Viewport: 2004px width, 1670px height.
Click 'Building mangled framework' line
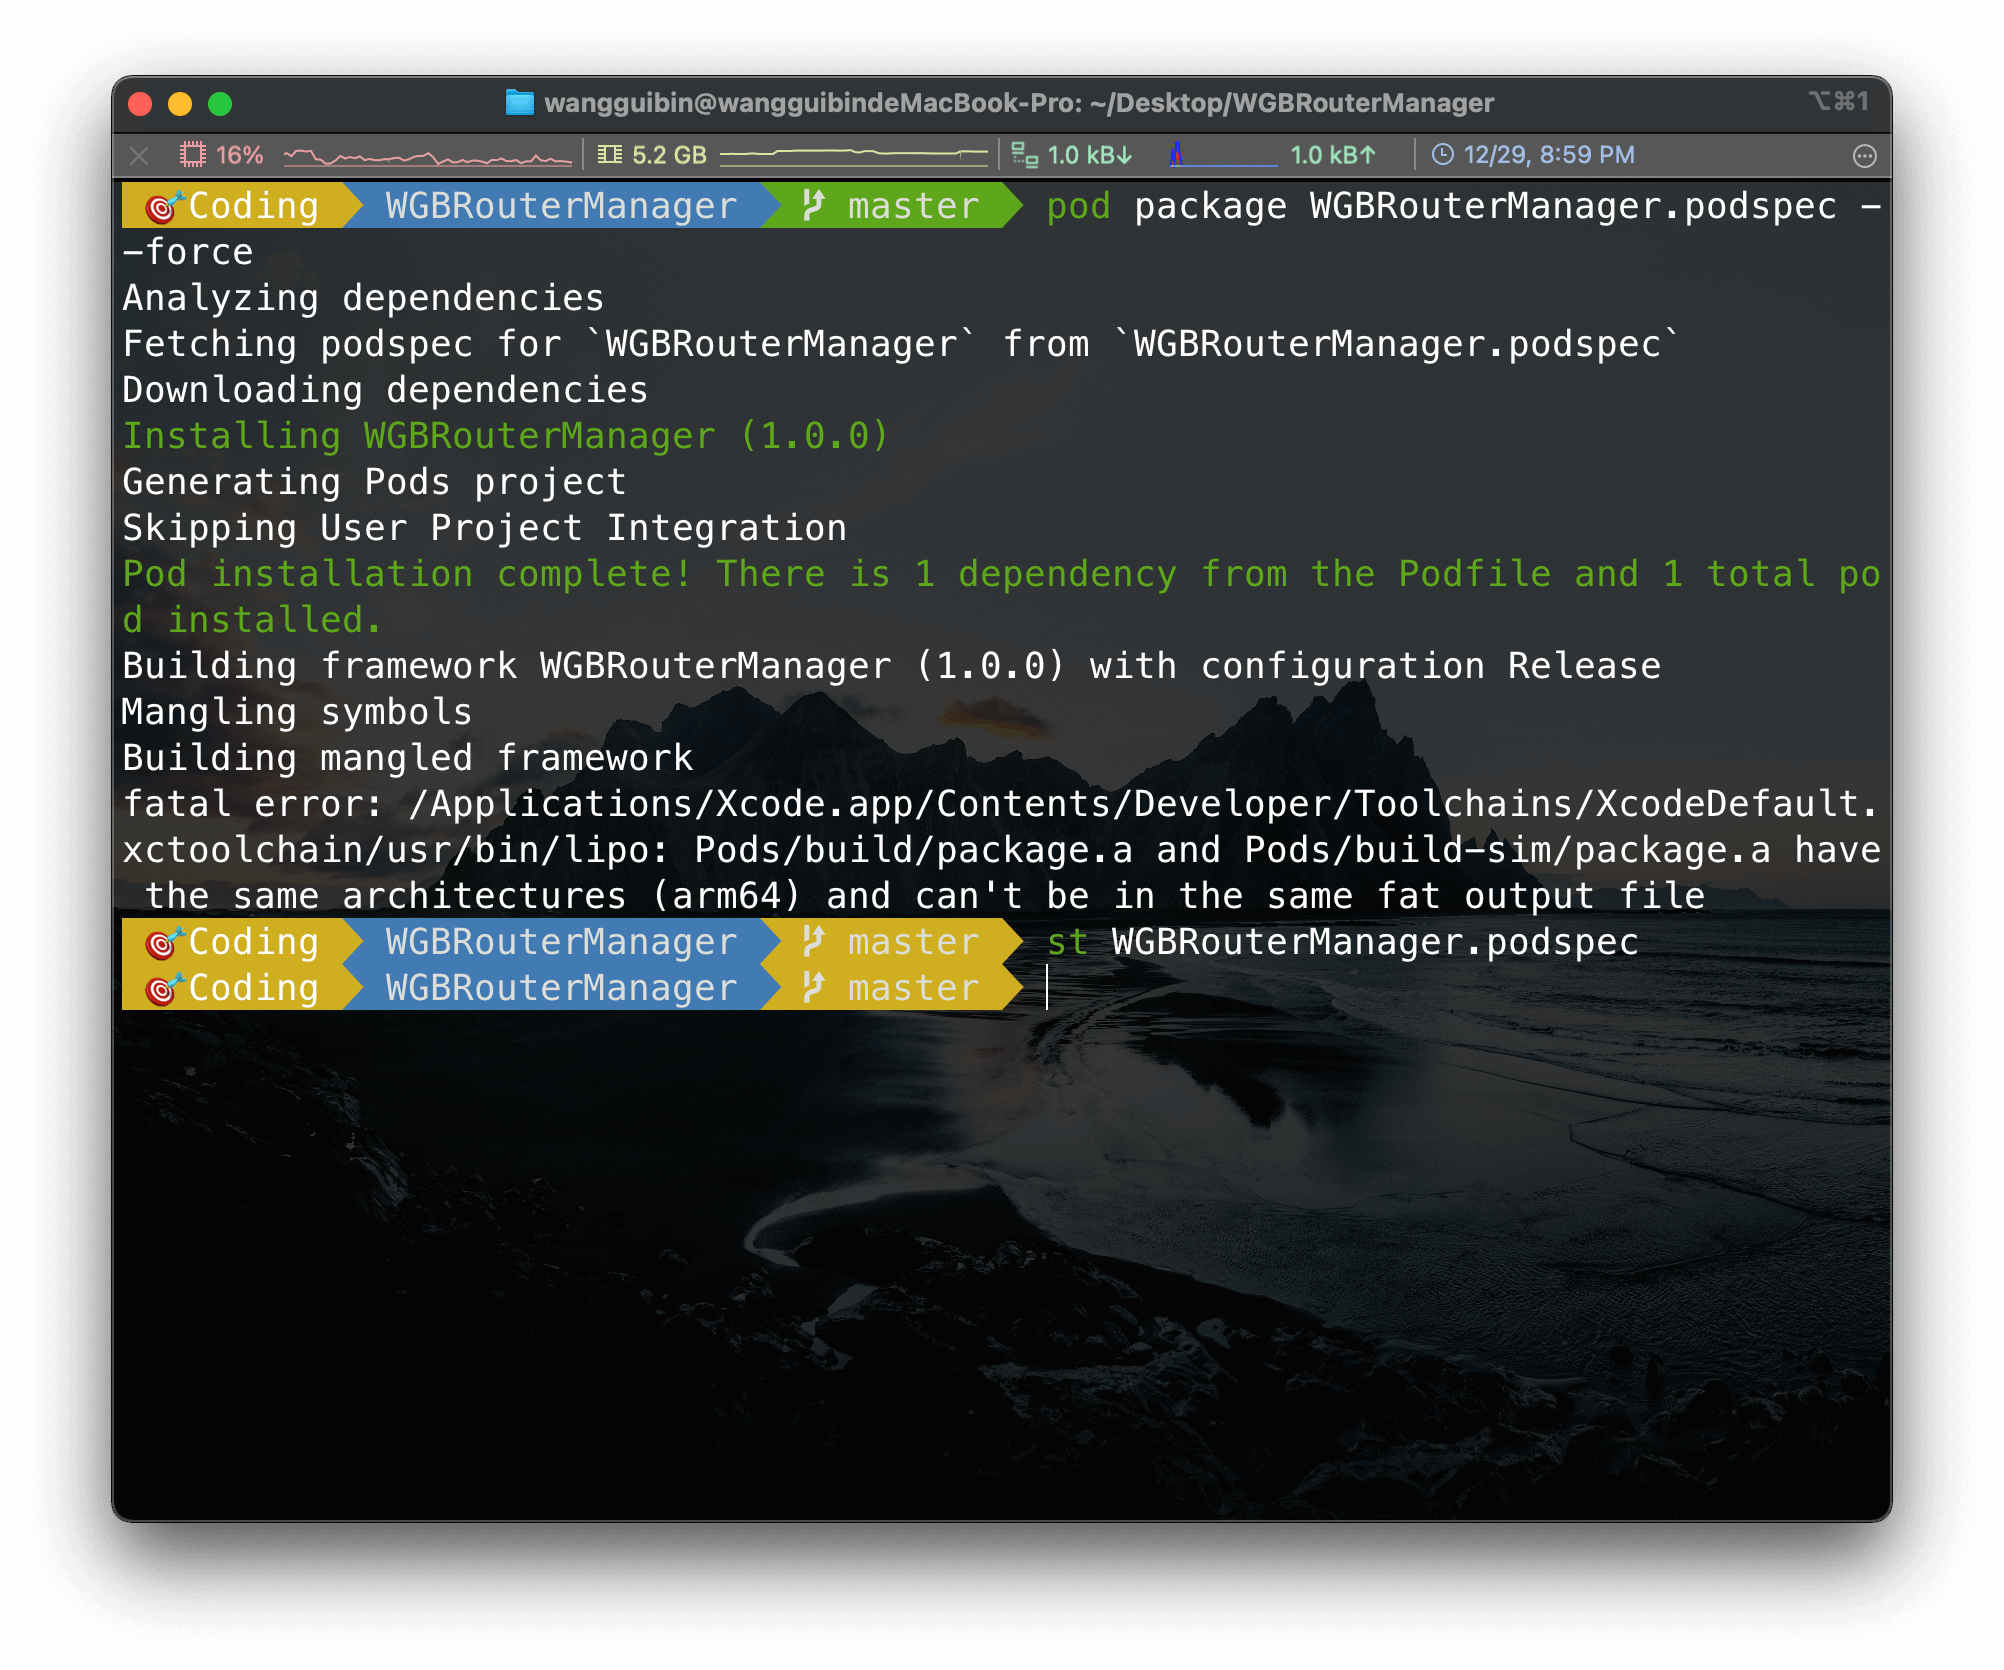coord(407,758)
